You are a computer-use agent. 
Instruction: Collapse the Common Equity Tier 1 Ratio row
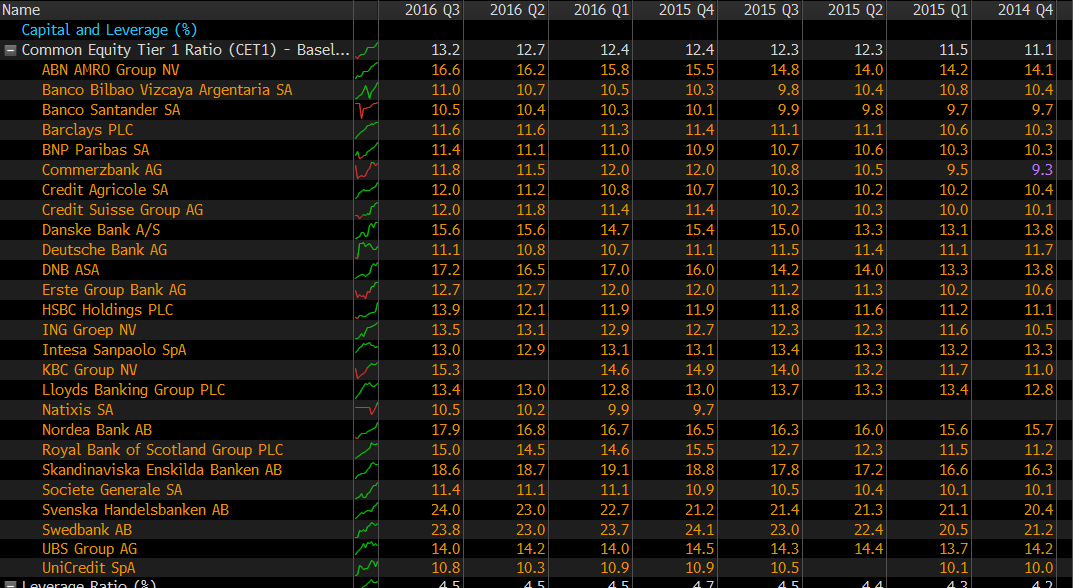click(x=11, y=50)
